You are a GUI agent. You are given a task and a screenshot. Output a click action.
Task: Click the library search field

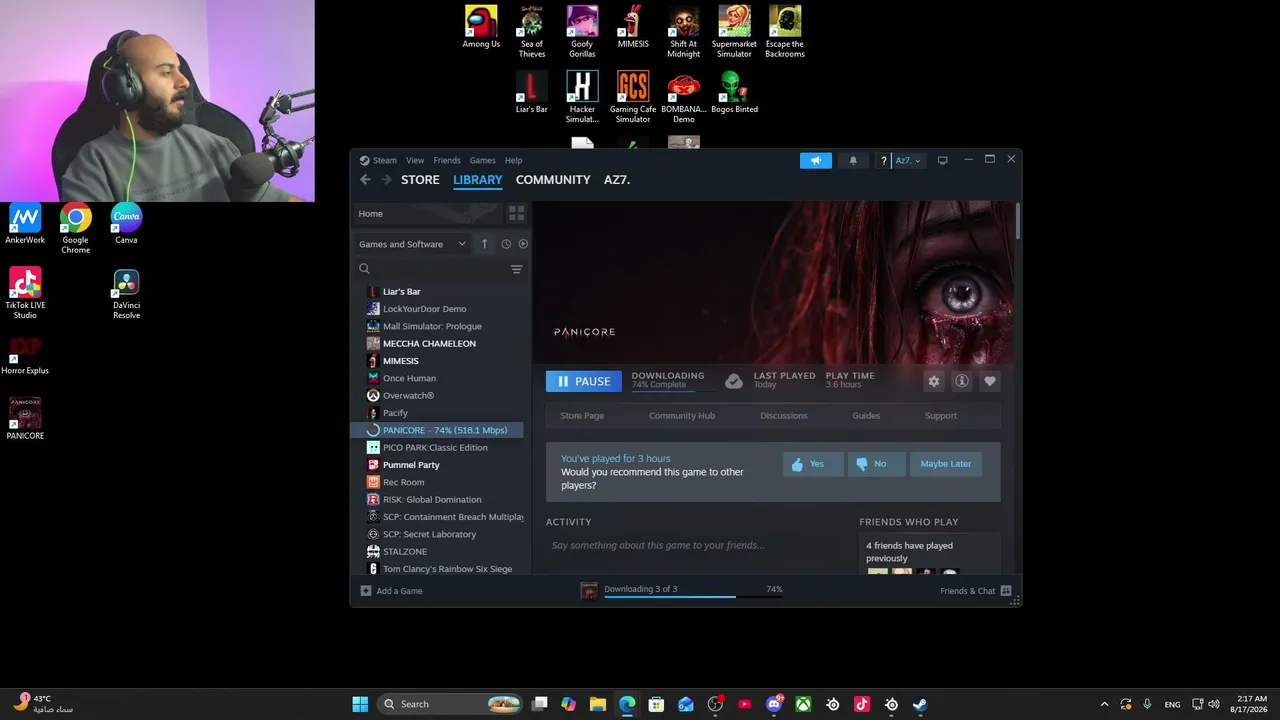point(432,269)
